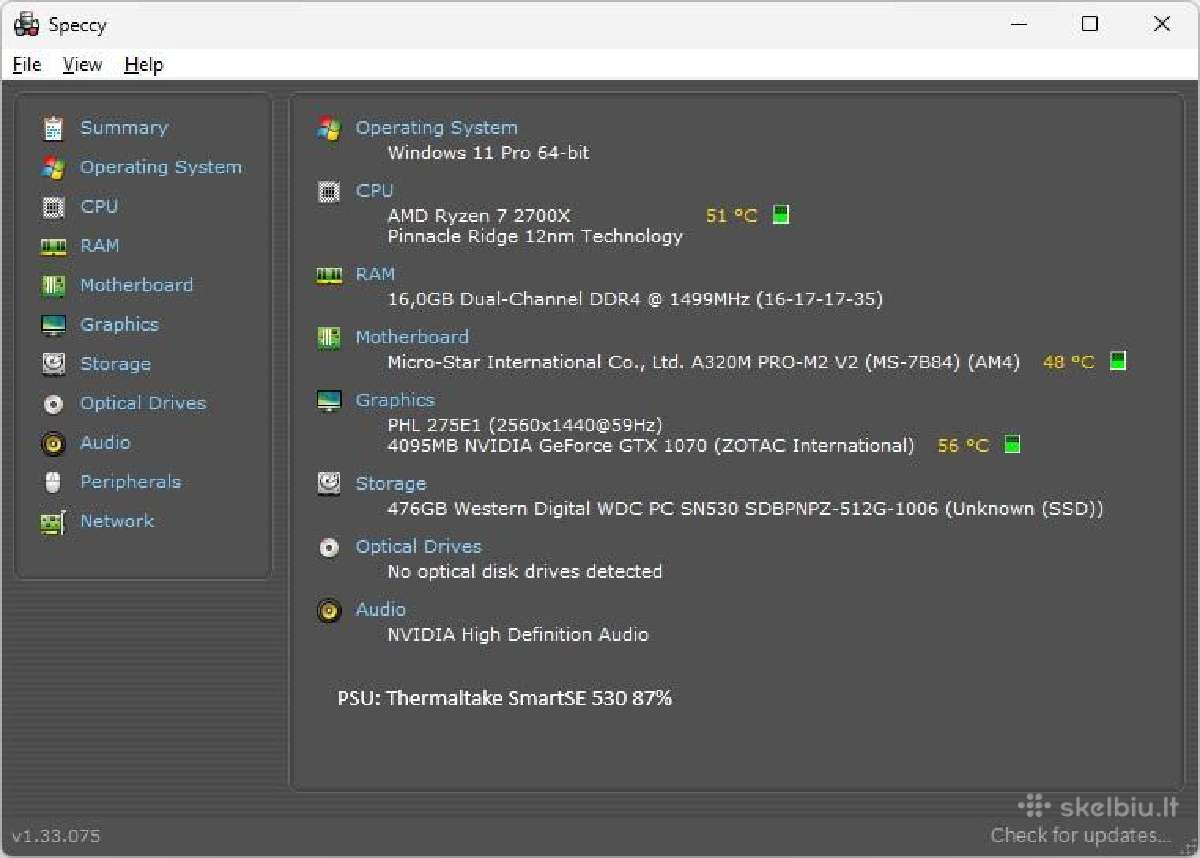1200x858 pixels.
Task: Click the Network card icon in sidebar
Action: click(x=53, y=522)
